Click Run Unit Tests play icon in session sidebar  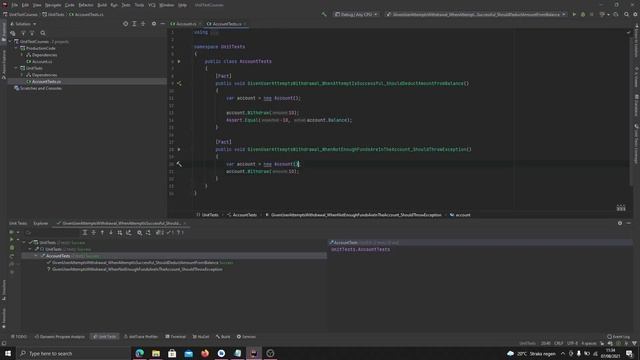(11, 240)
